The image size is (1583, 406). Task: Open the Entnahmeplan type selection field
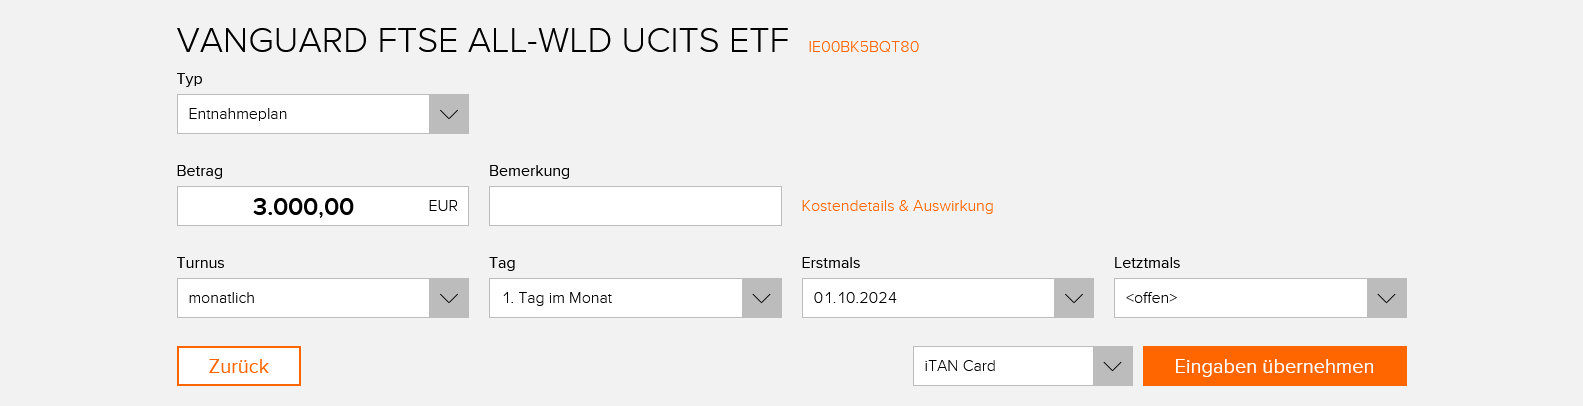pyautogui.click(x=303, y=114)
